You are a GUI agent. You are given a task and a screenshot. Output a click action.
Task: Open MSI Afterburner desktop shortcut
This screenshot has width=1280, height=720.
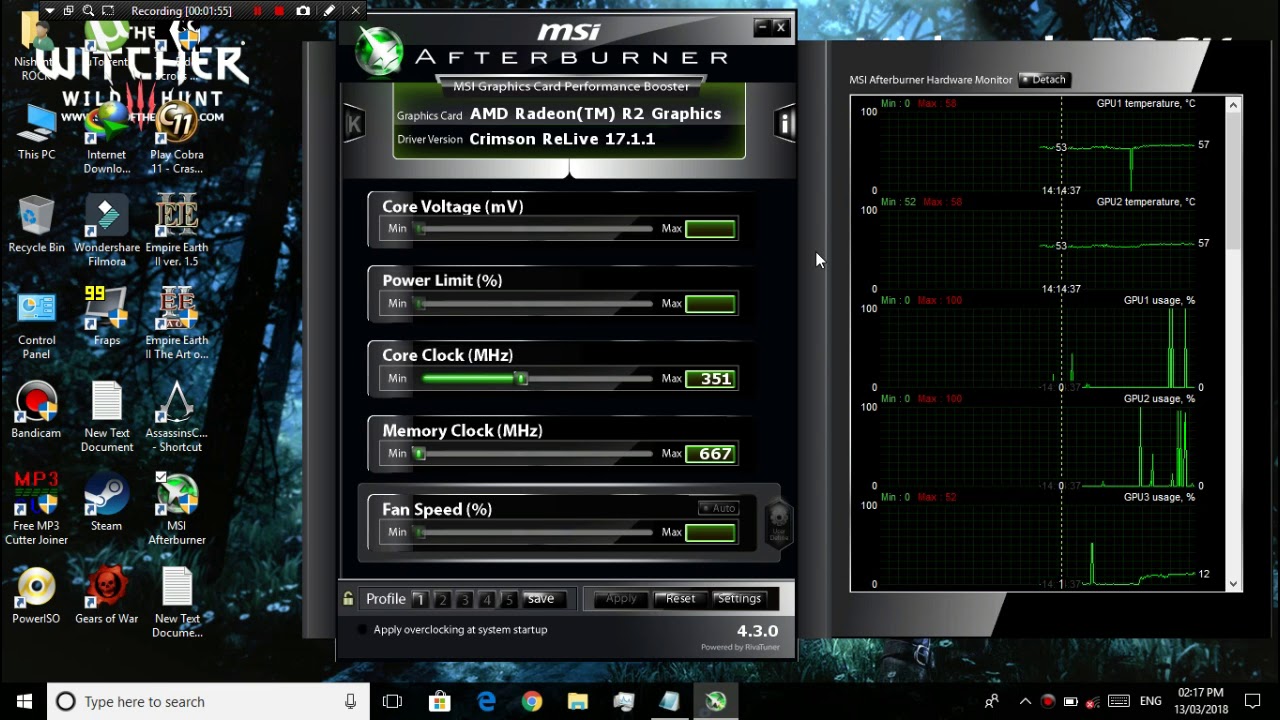pos(177,509)
